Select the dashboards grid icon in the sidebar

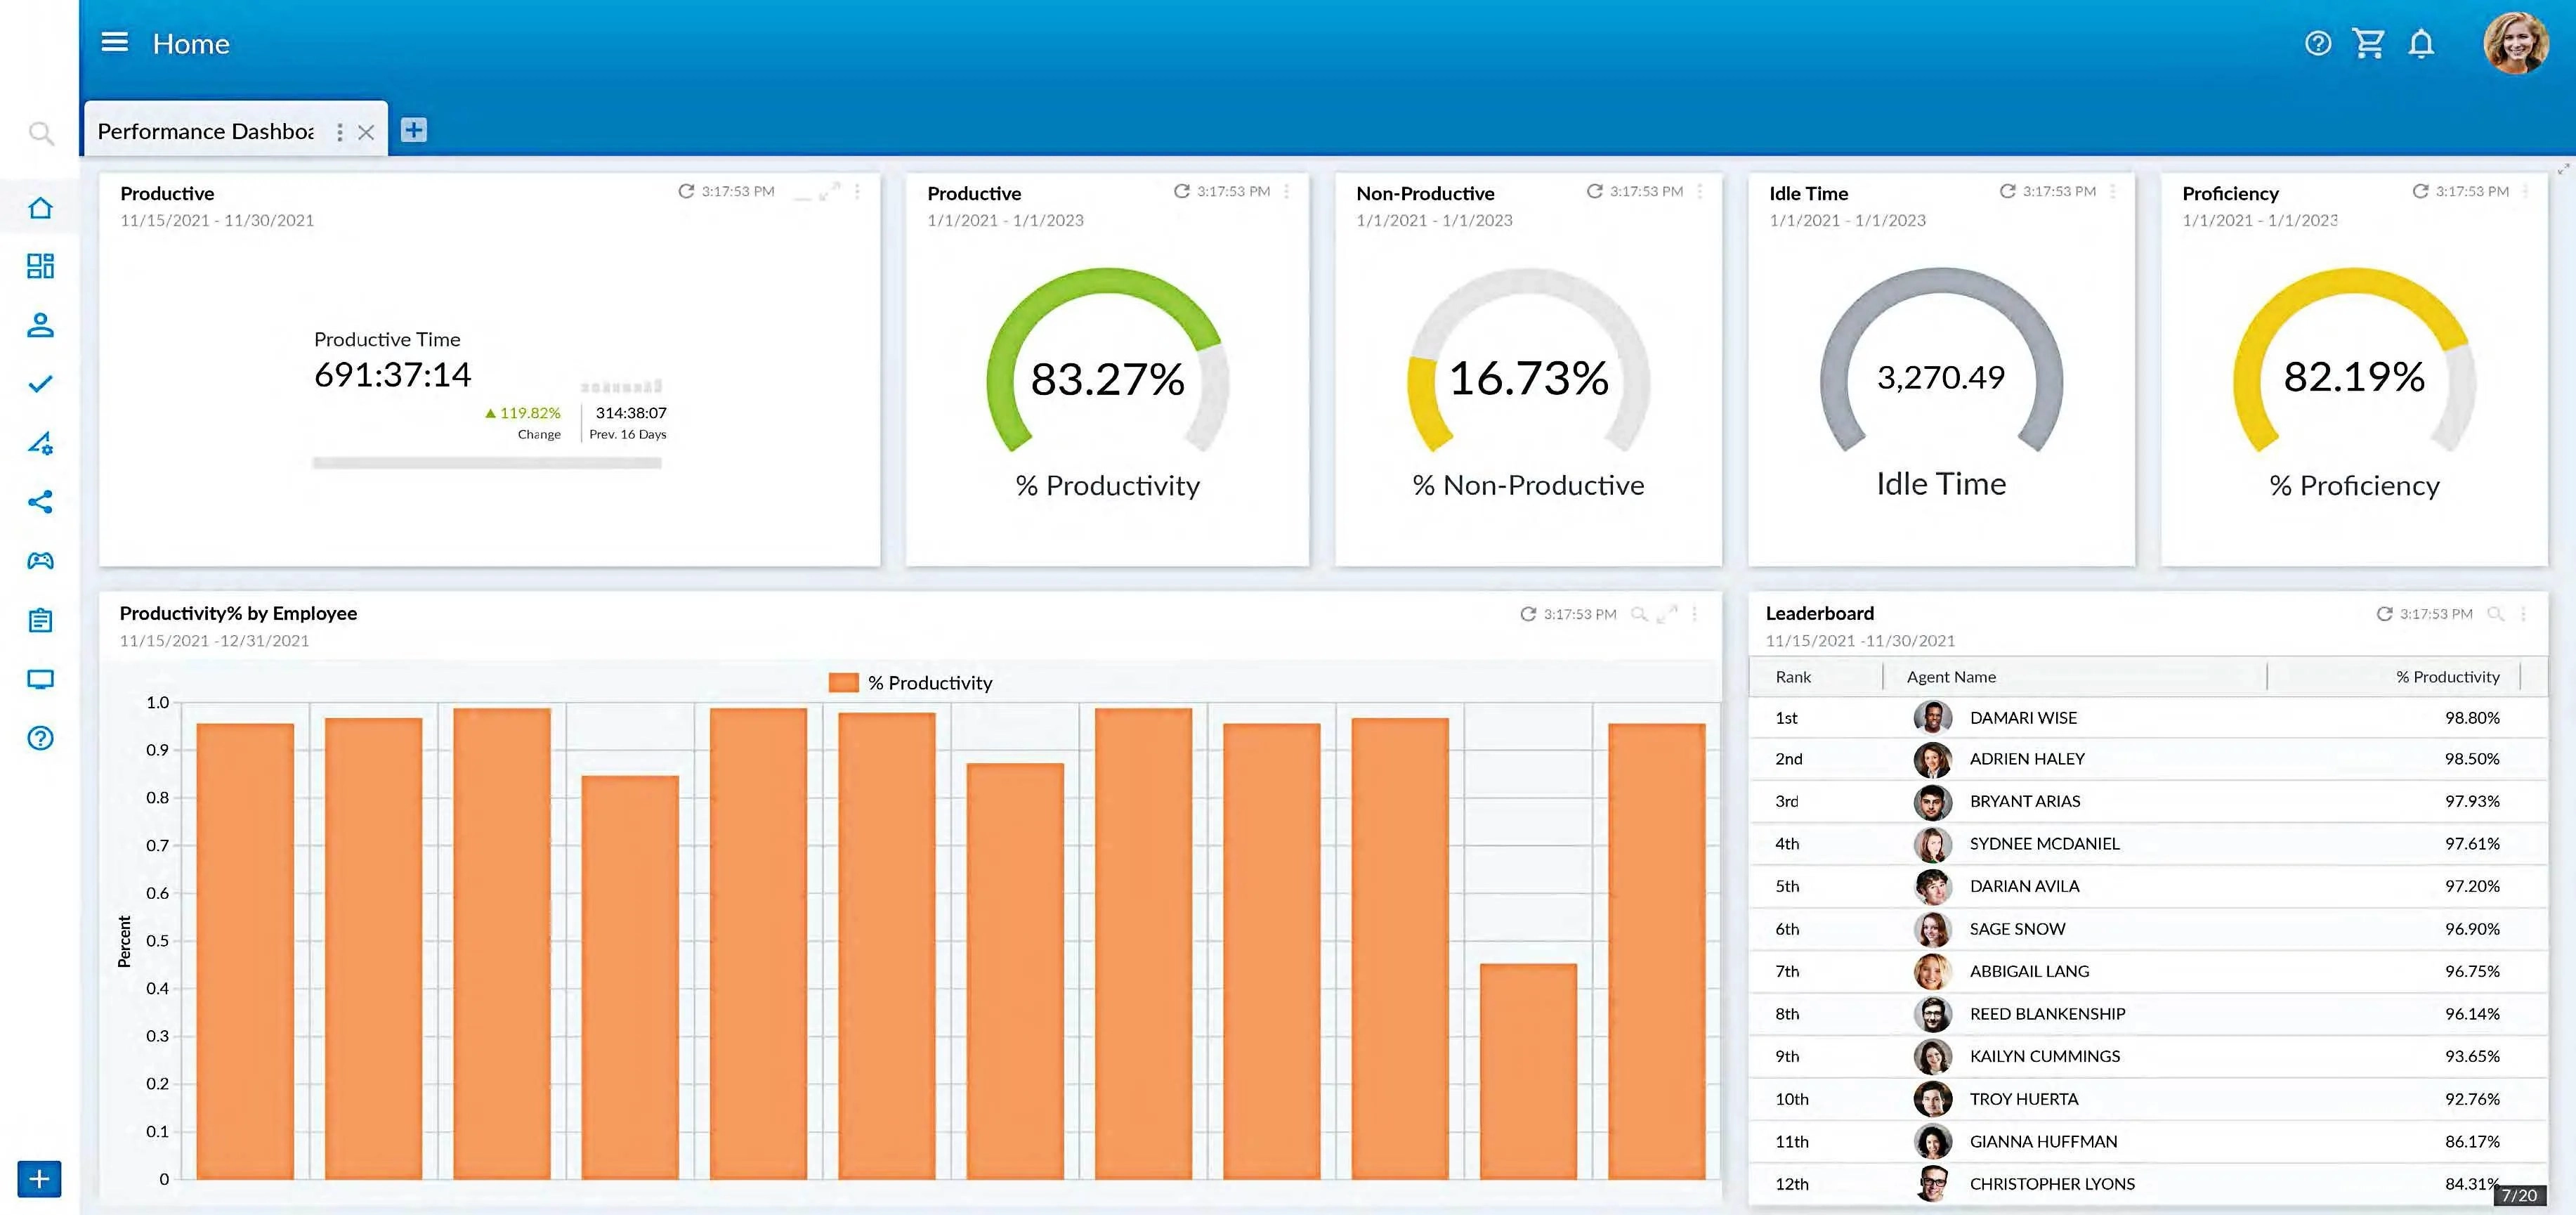coord(40,266)
